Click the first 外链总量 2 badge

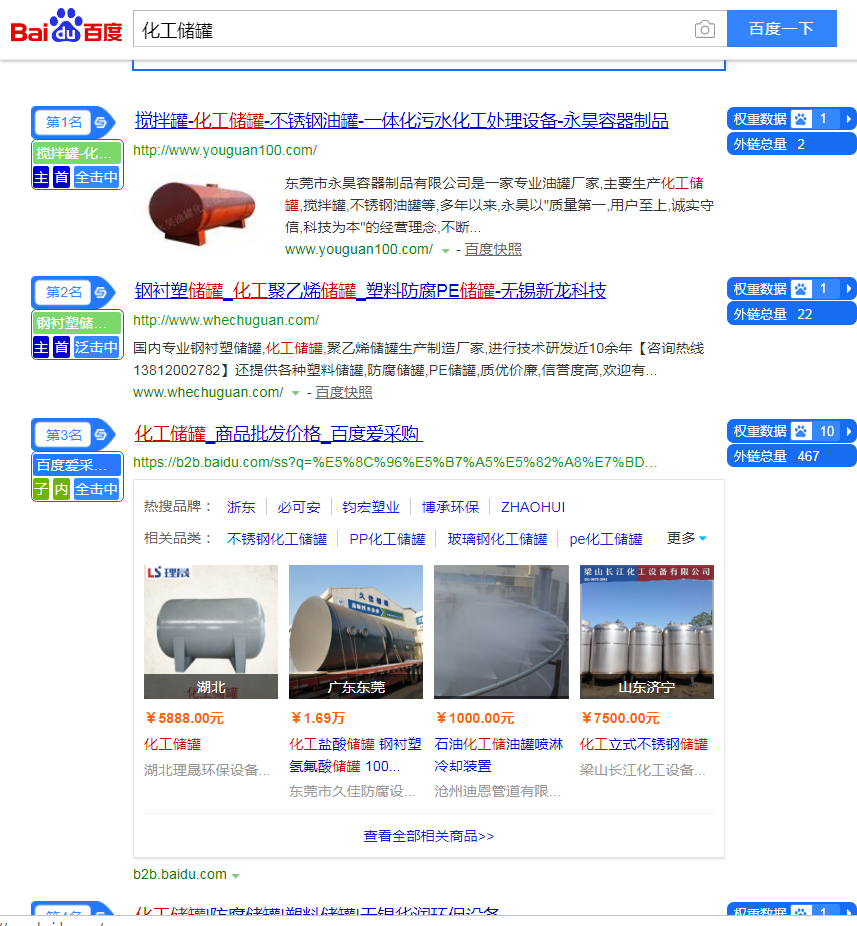pyautogui.click(x=791, y=144)
